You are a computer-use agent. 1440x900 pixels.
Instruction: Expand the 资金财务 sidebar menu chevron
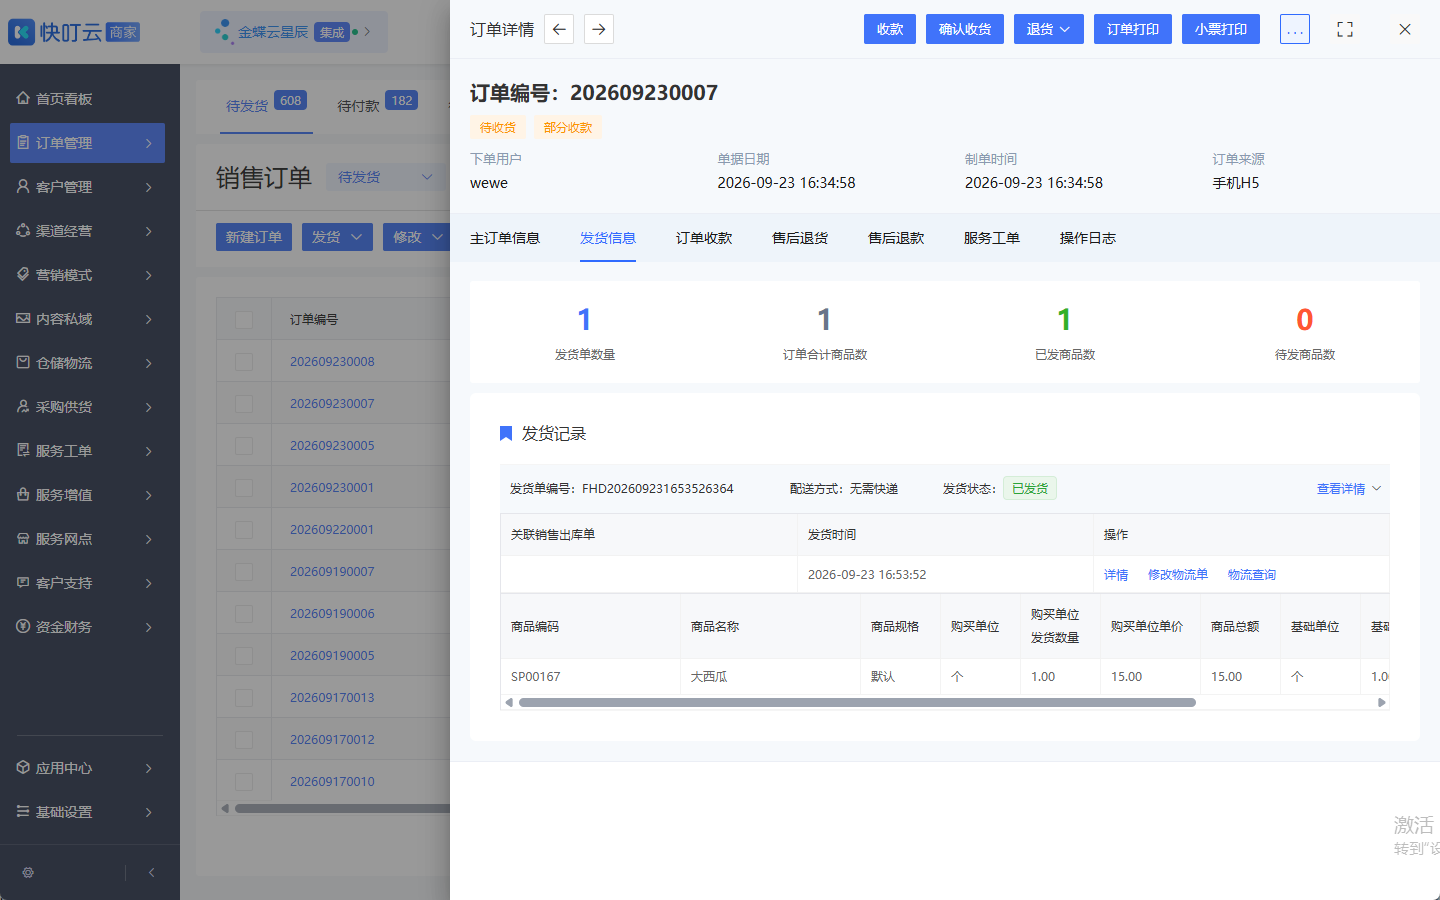(149, 627)
